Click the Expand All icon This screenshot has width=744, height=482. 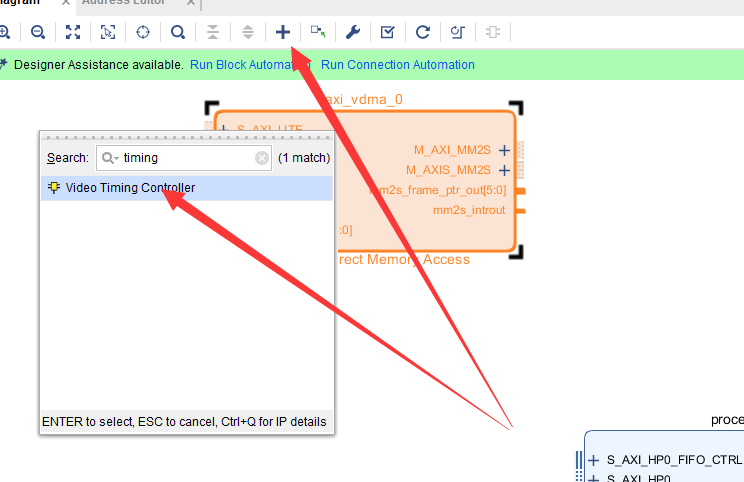(x=248, y=32)
